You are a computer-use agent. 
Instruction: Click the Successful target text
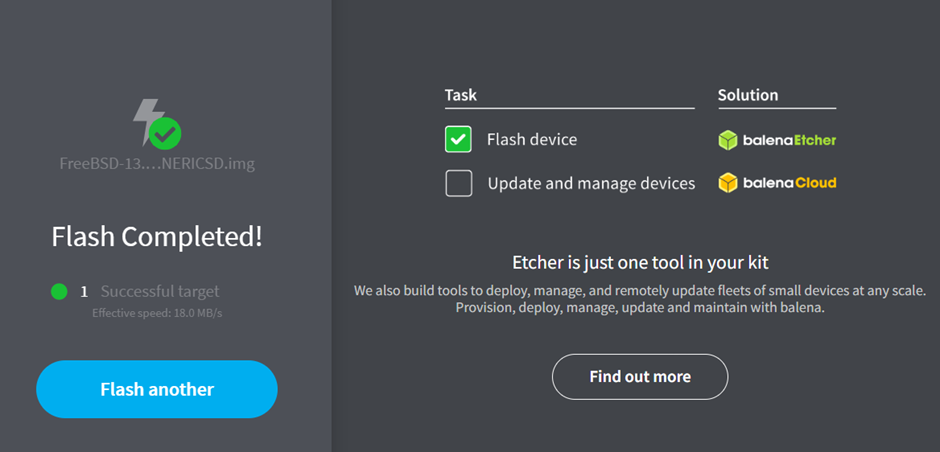pyautogui.click(x=160, y=292)
